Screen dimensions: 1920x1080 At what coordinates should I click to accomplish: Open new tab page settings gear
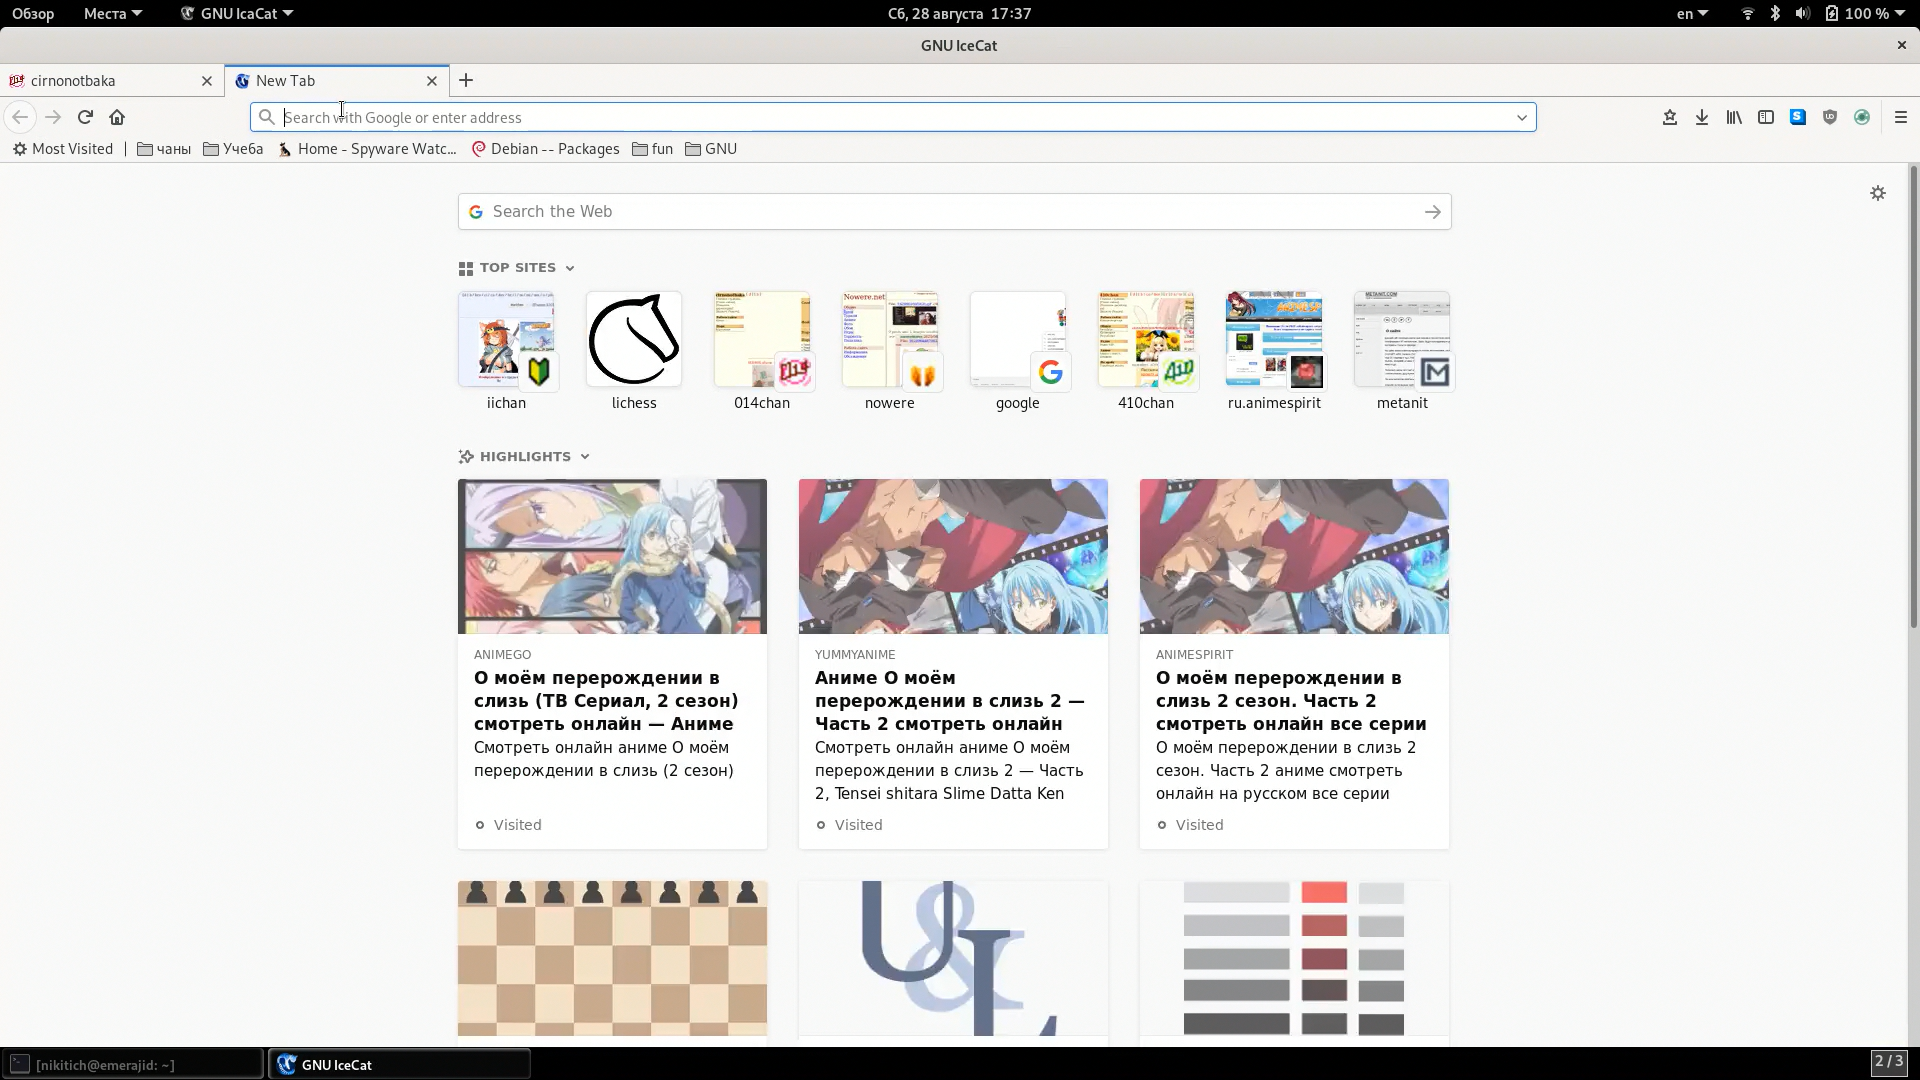click(1878, 193)
